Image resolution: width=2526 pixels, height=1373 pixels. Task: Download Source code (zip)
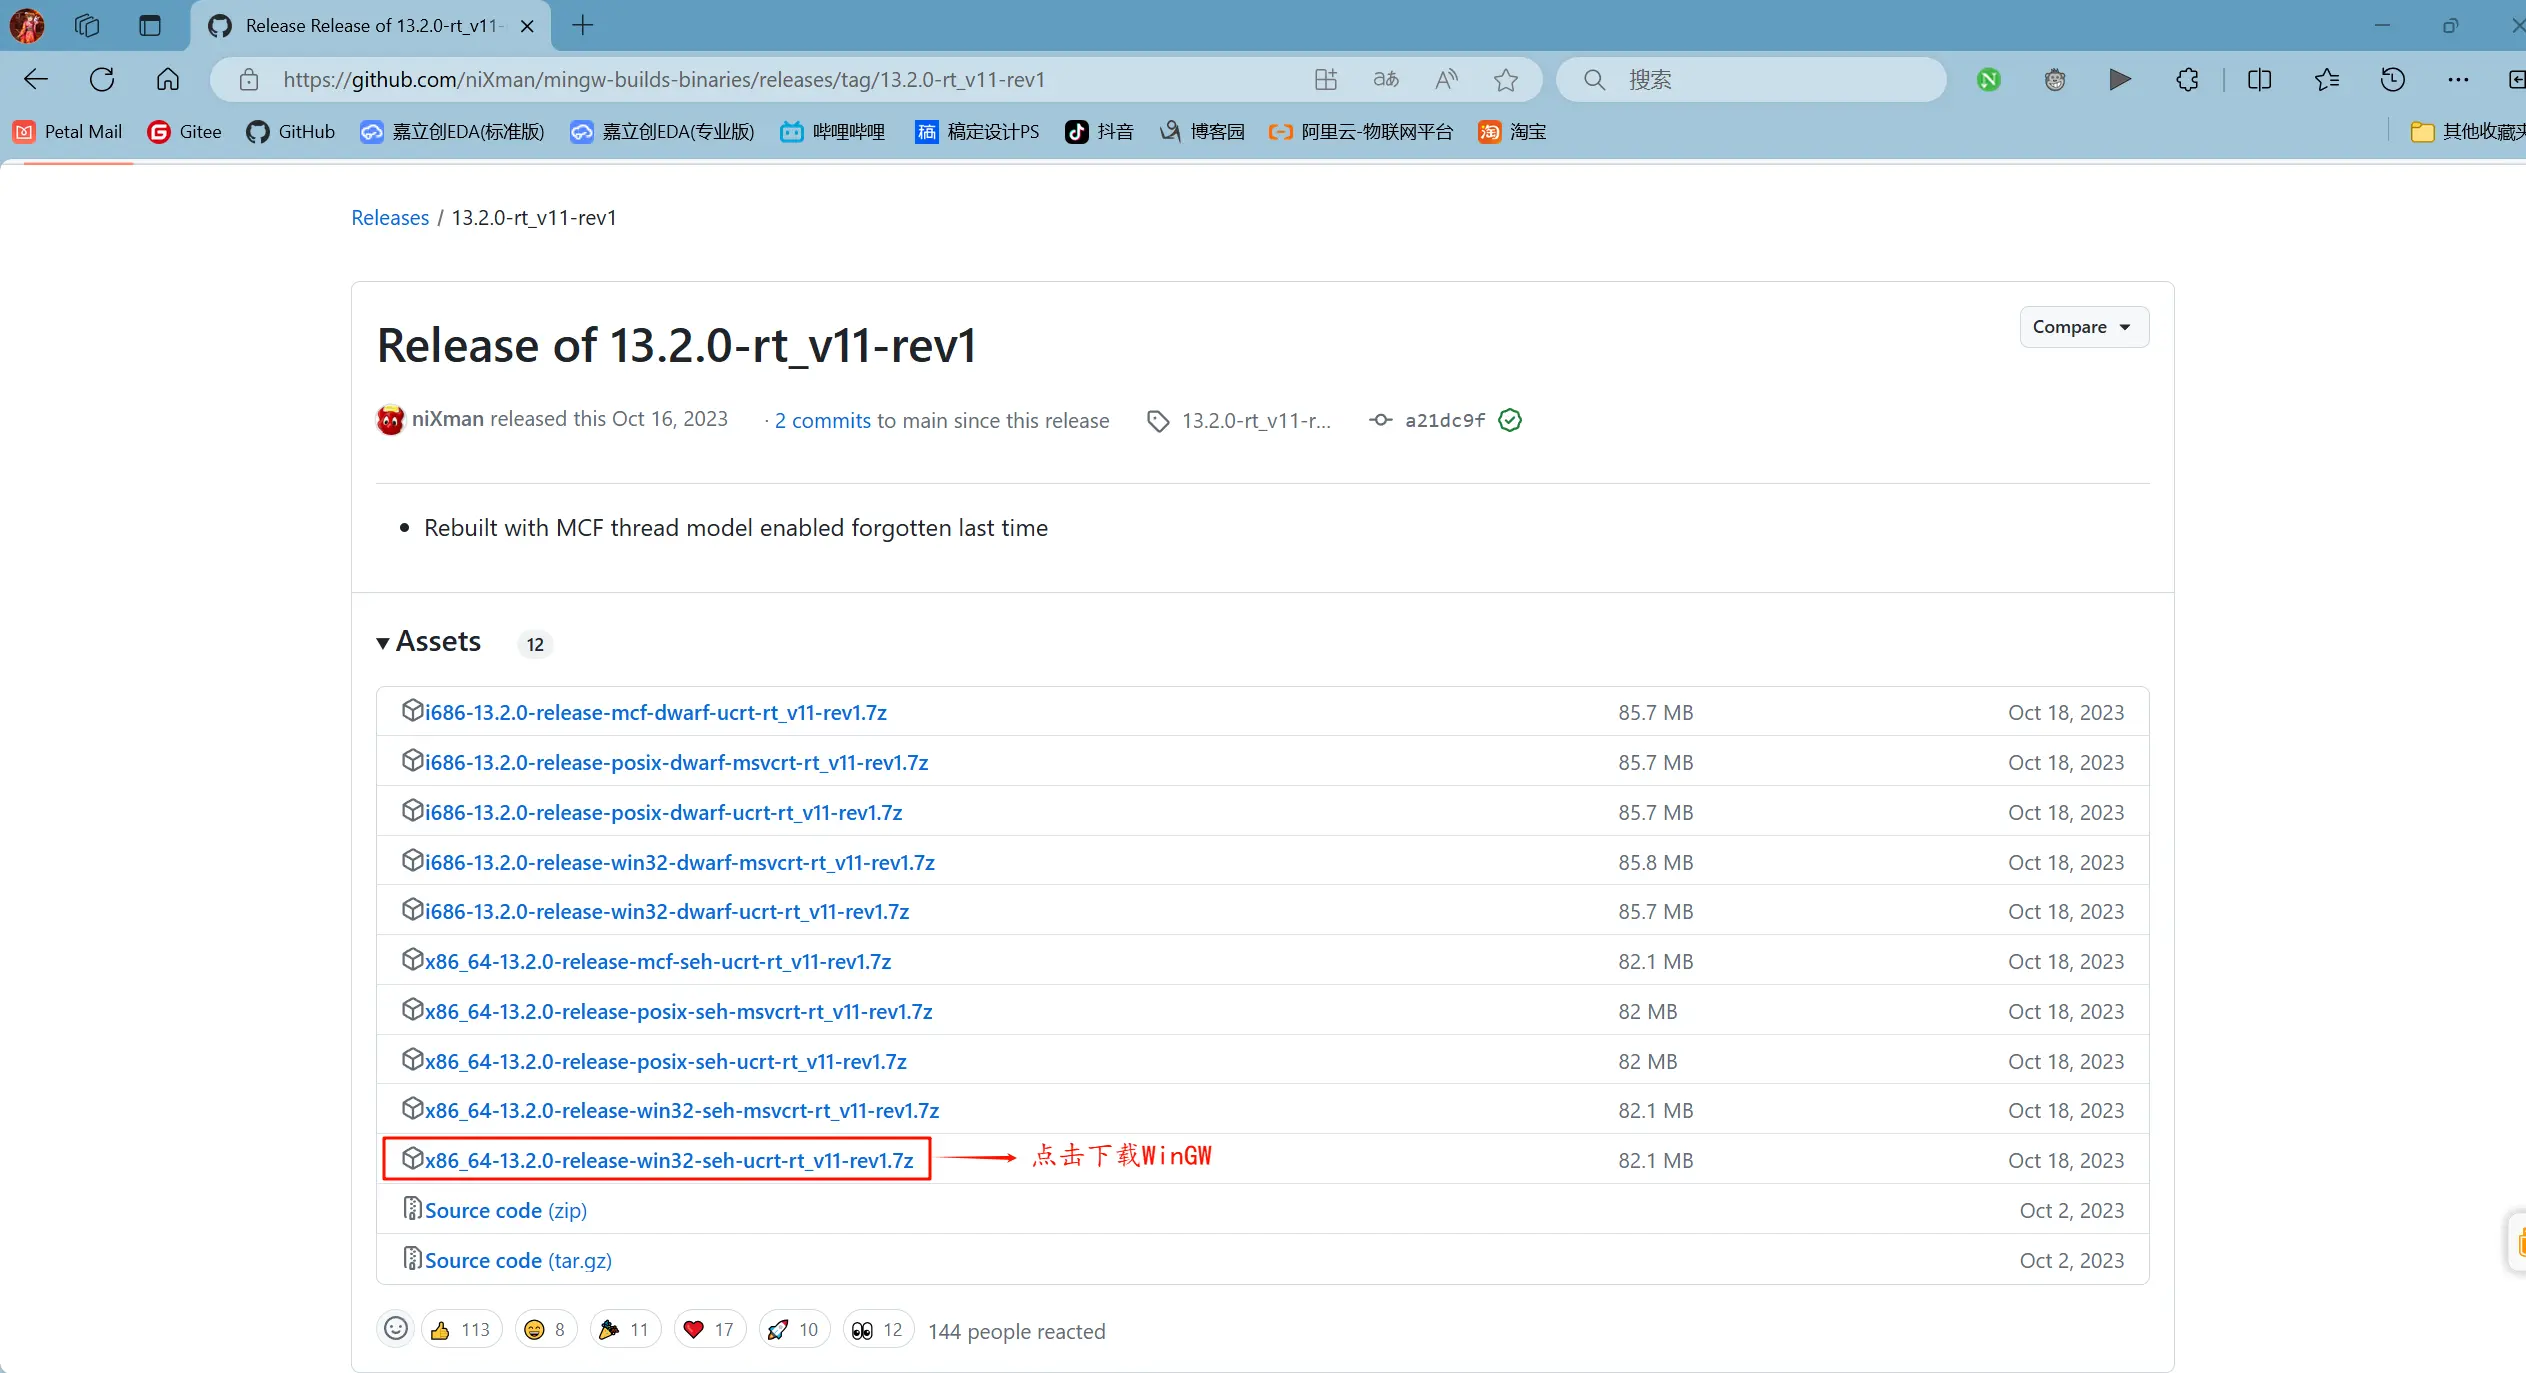click(x=506, y=1210)
